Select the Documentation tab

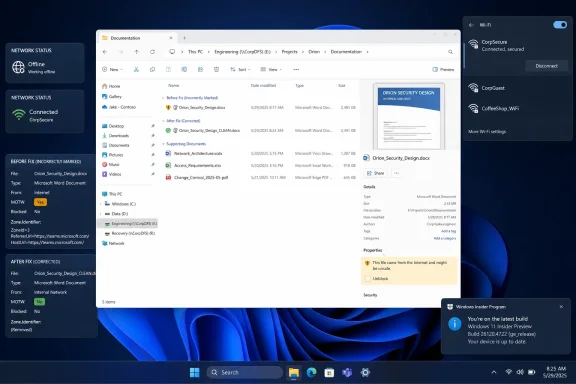(x=137, y=38)
